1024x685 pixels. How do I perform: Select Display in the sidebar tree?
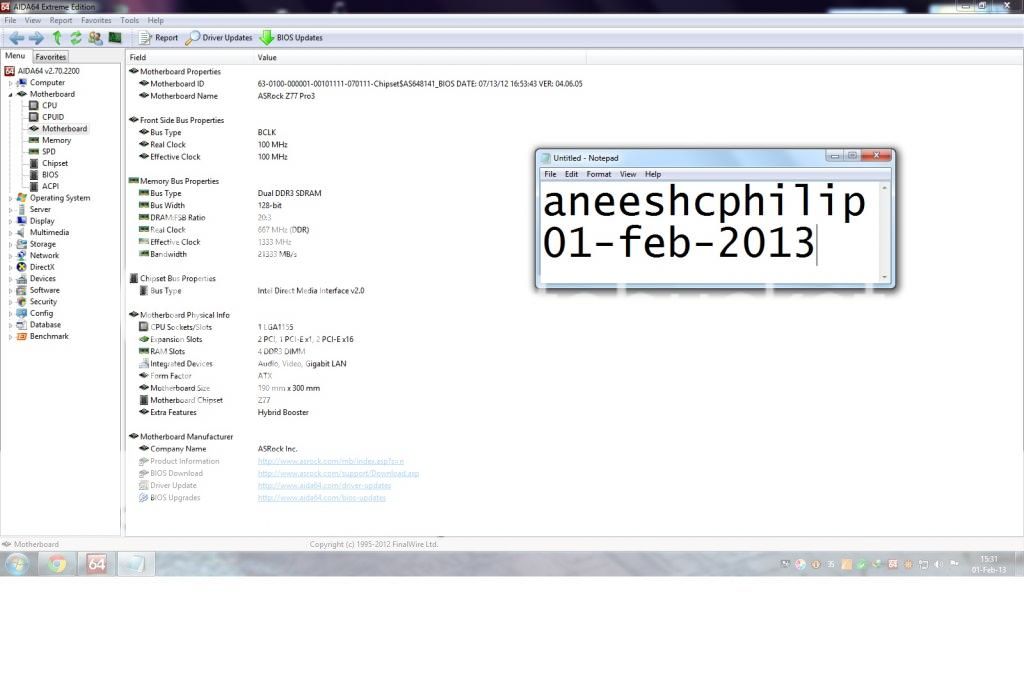coord(42,221)
